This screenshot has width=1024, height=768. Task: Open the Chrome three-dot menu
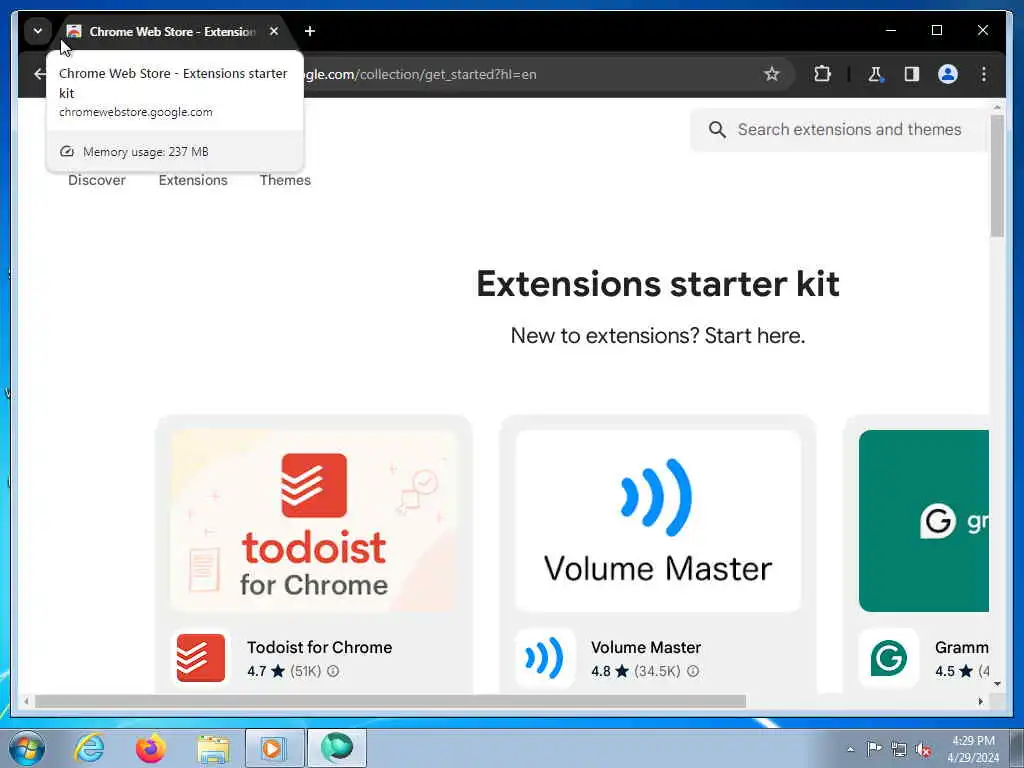[x=984, y=74]
